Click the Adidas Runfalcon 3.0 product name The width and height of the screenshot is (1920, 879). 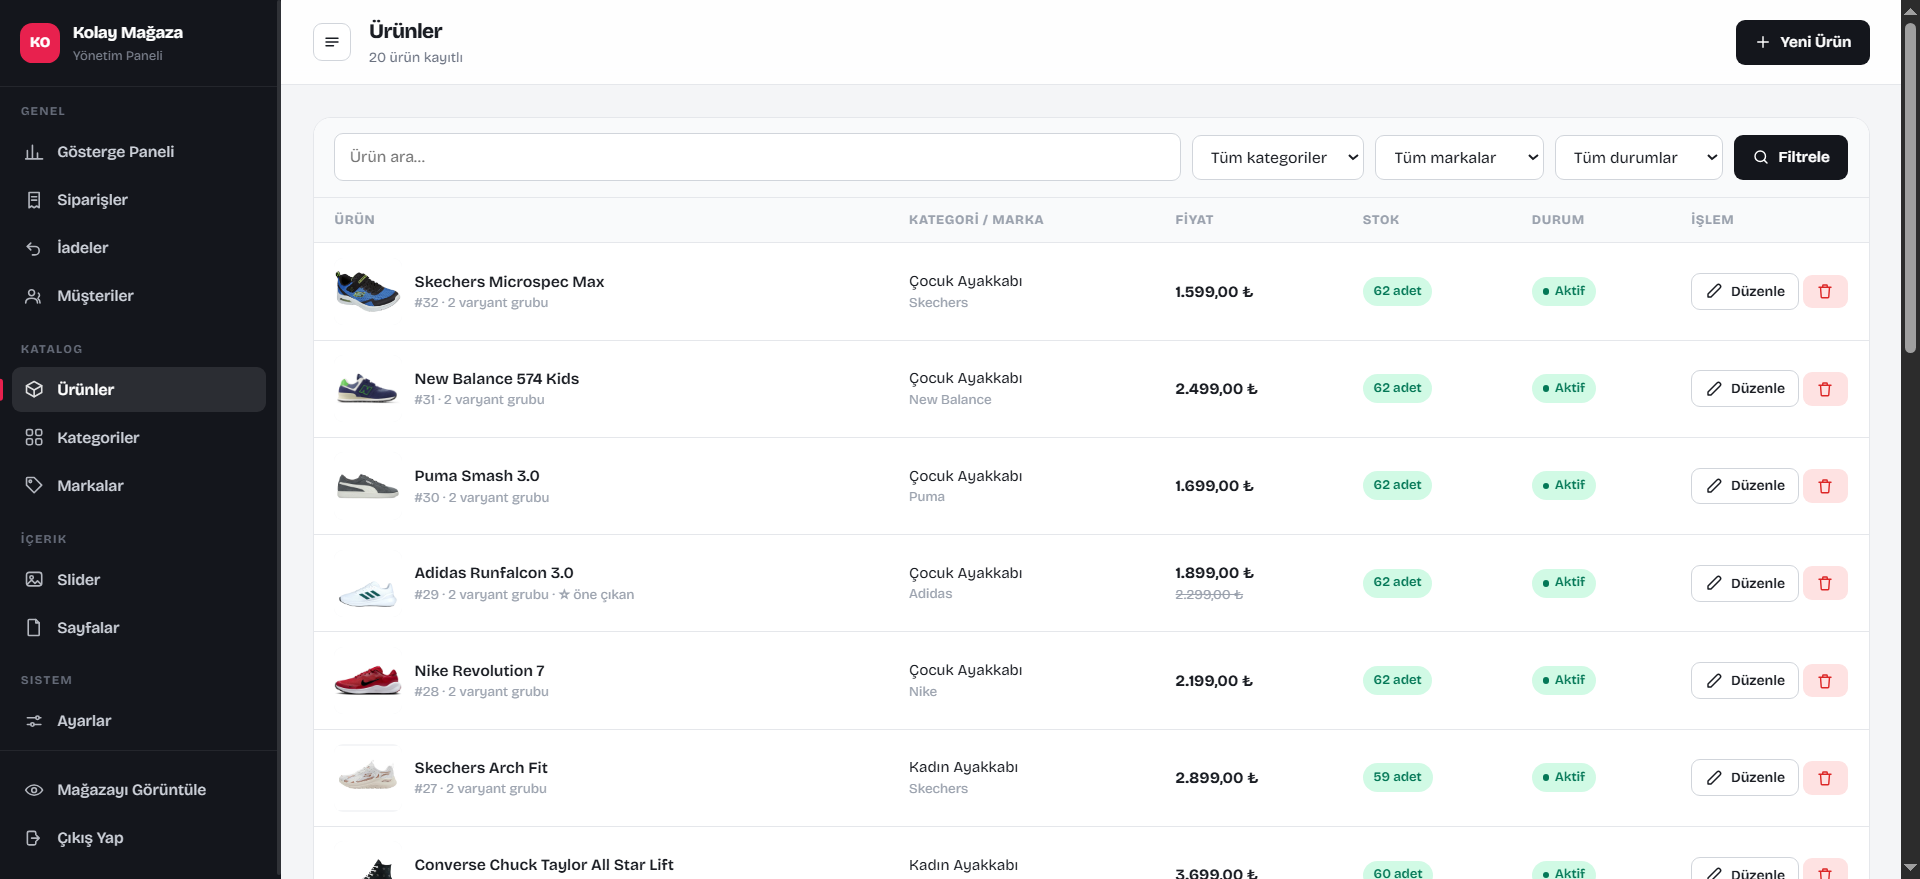(494, 573)
